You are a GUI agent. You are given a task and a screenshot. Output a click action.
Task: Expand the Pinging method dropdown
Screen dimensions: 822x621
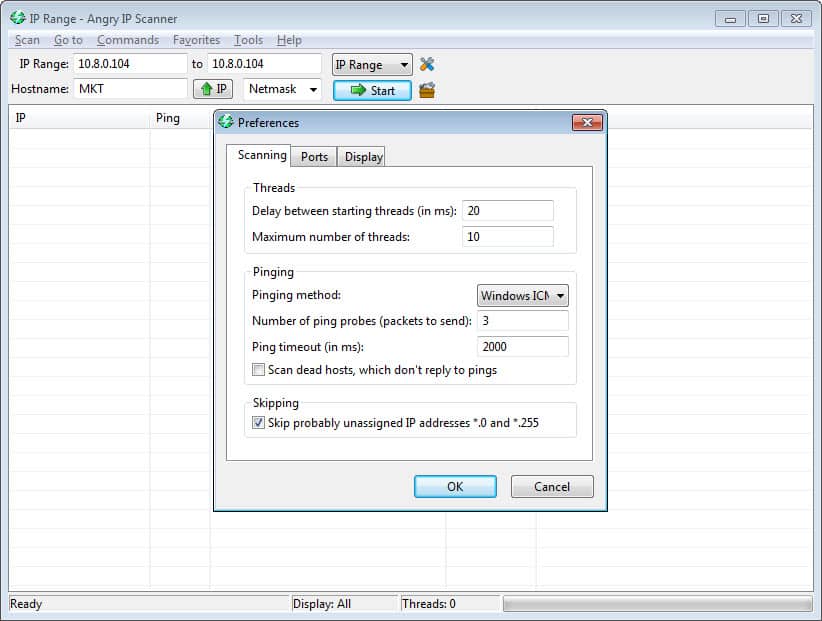coord(523,296)
